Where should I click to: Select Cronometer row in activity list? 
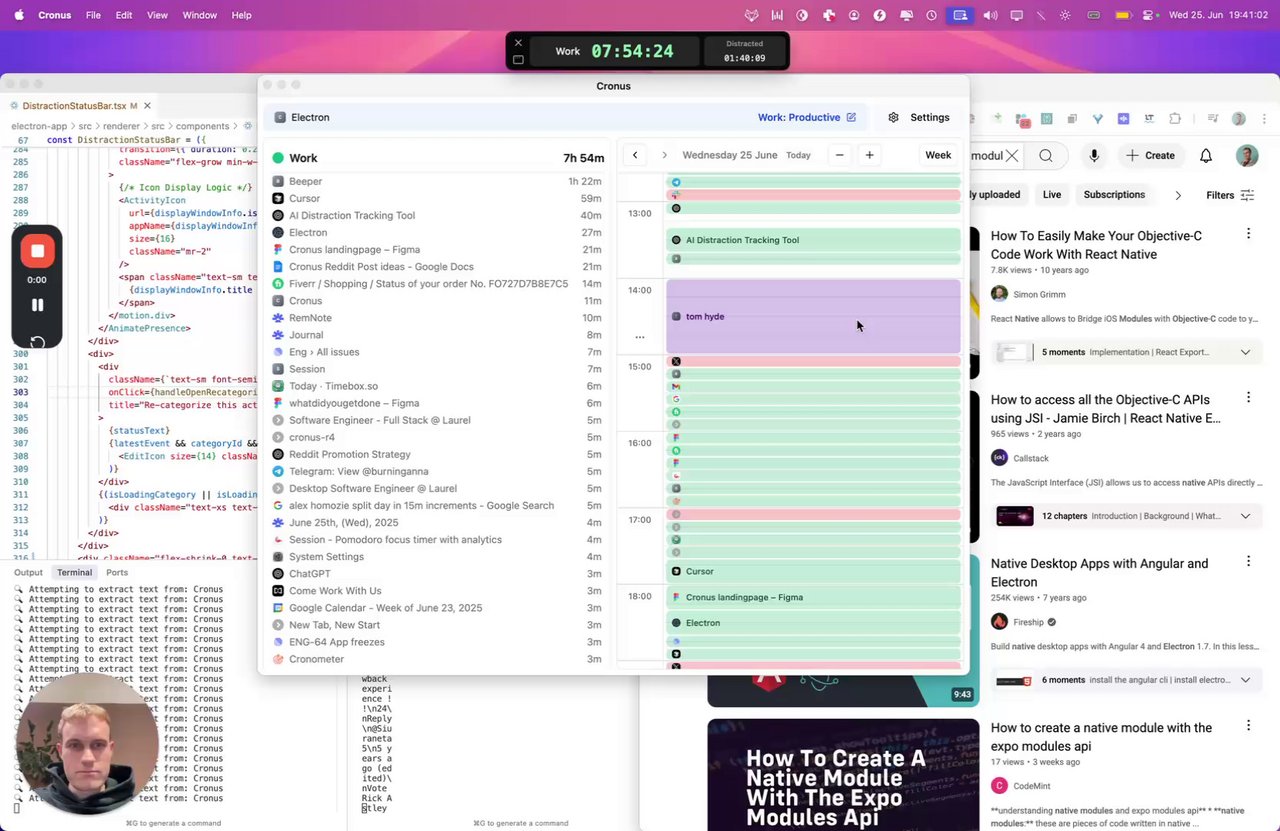(438, 658)
